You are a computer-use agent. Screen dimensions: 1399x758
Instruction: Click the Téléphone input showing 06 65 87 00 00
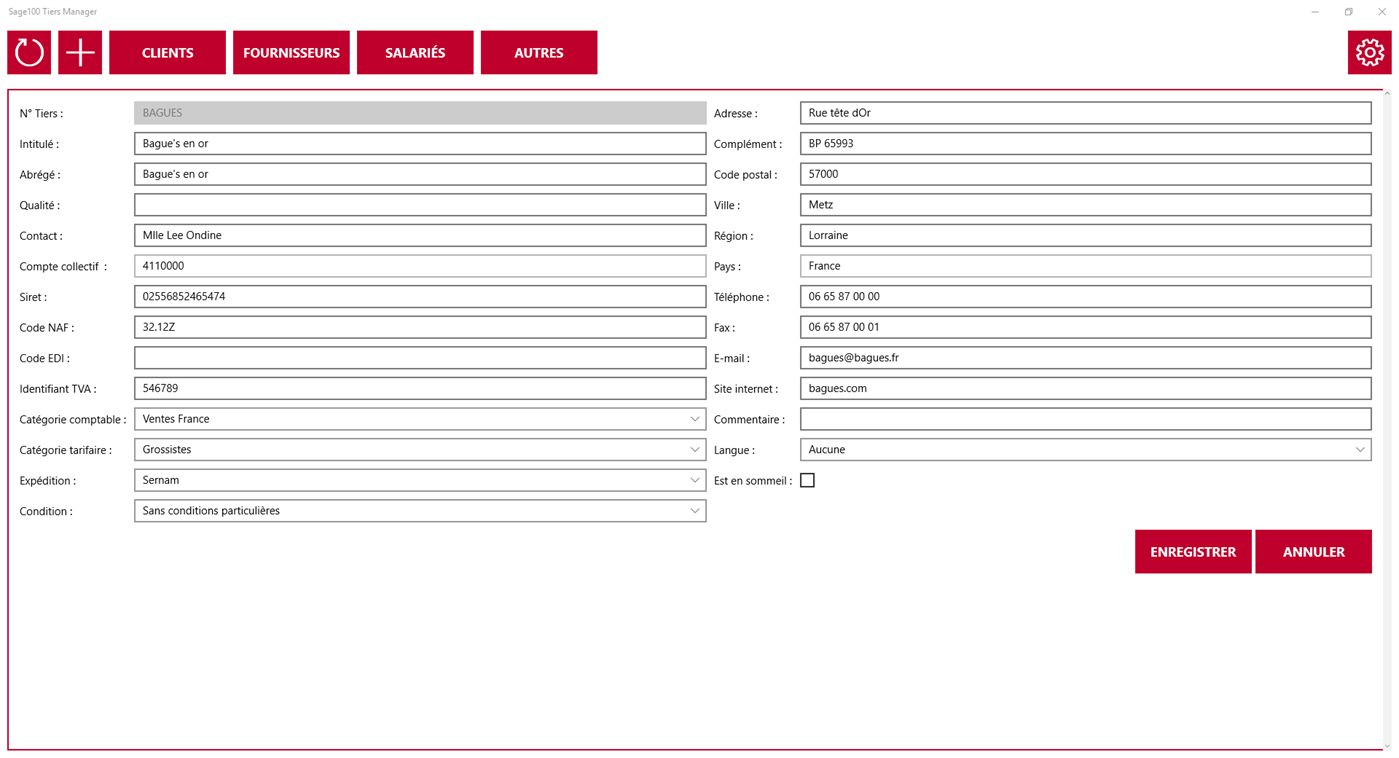point(1085,296)
